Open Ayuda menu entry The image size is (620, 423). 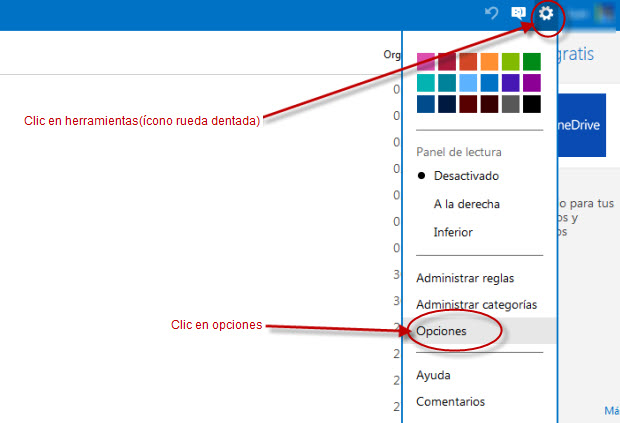coord(433,376)
